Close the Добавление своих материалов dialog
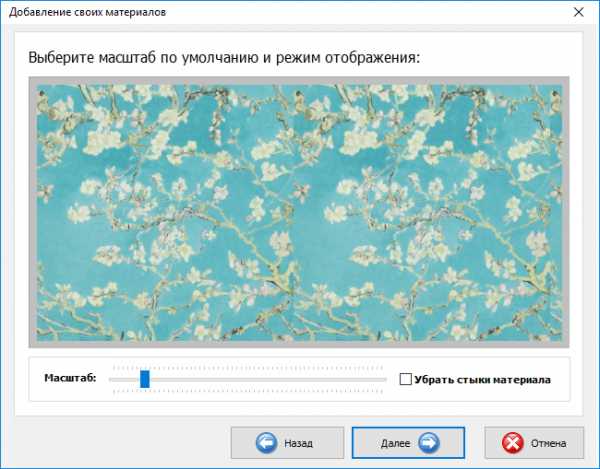 [579, 12]
